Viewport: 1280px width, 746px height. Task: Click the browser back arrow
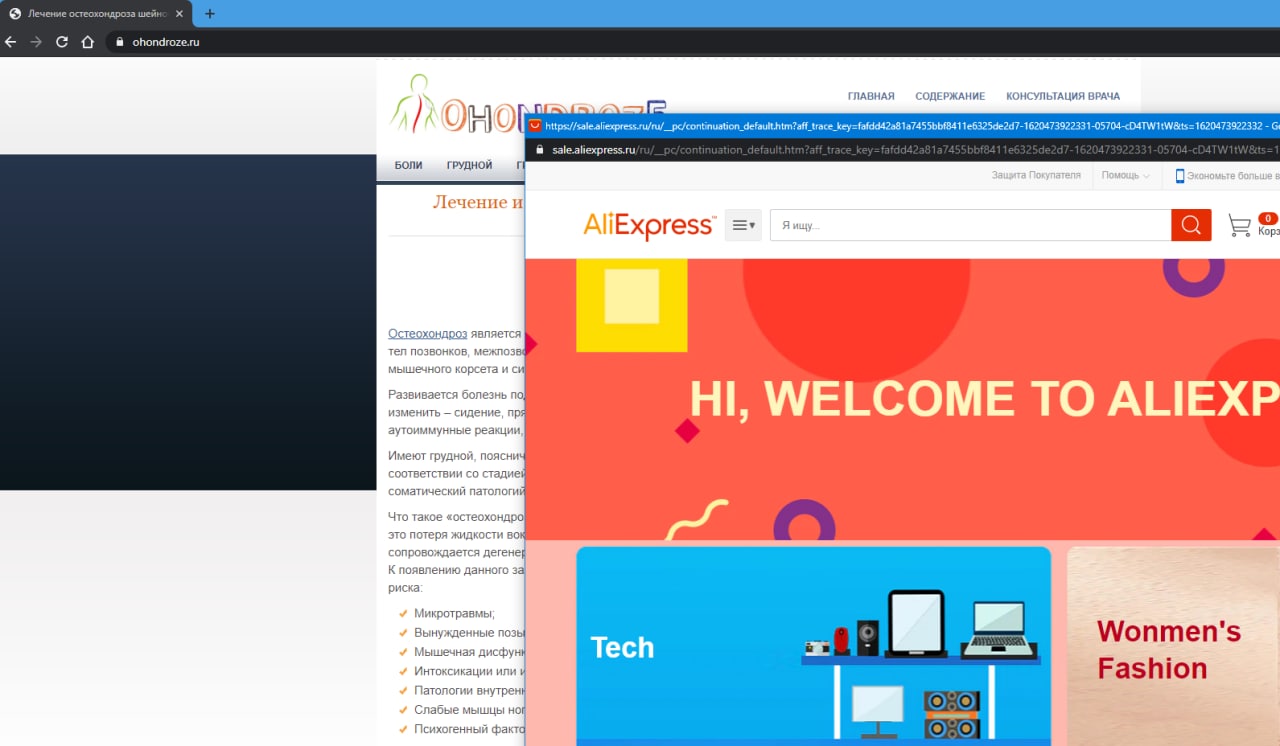coord(11,42)
